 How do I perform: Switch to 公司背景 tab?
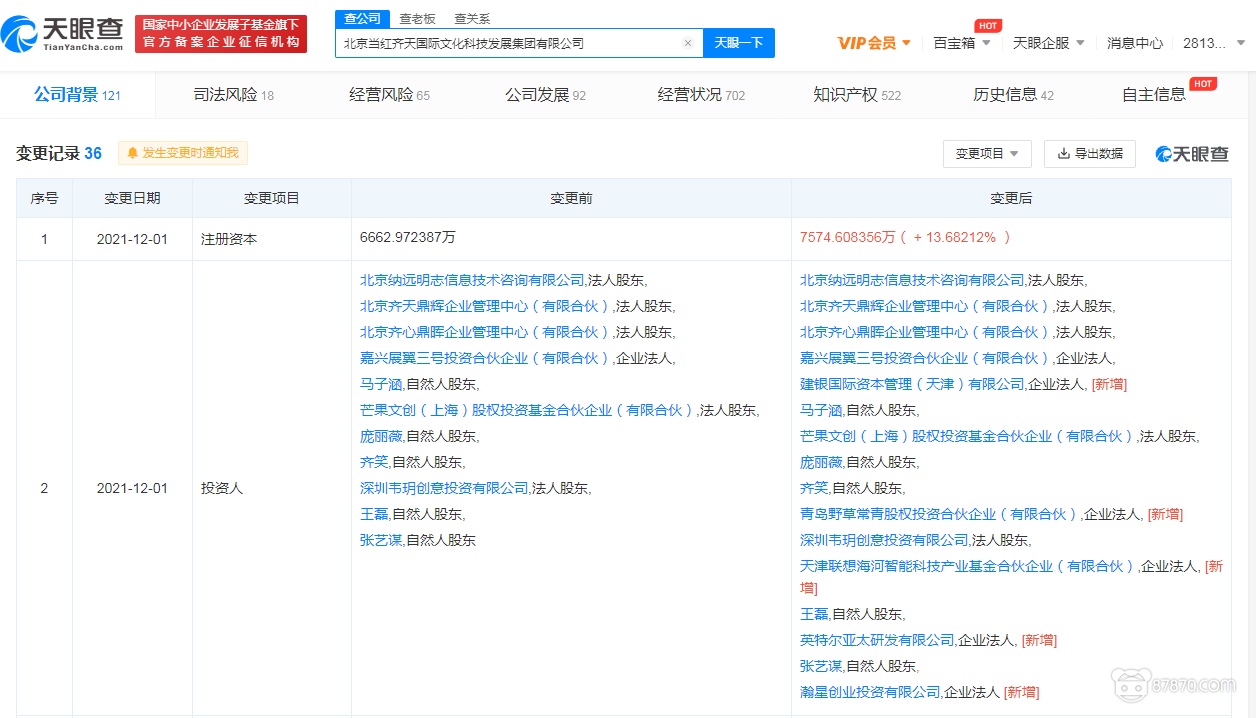77,95
